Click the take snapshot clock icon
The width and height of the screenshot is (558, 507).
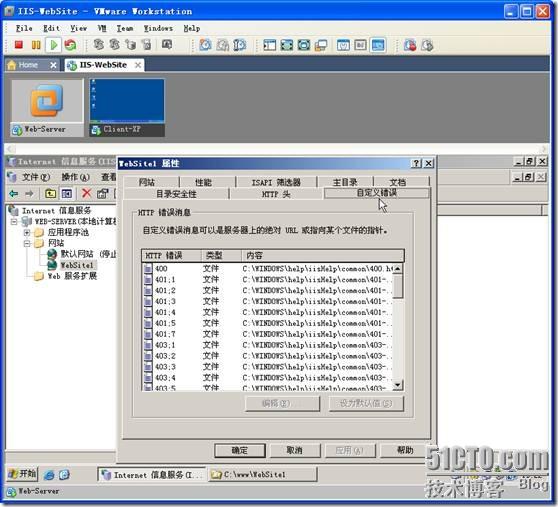click(x=205, y=45)
